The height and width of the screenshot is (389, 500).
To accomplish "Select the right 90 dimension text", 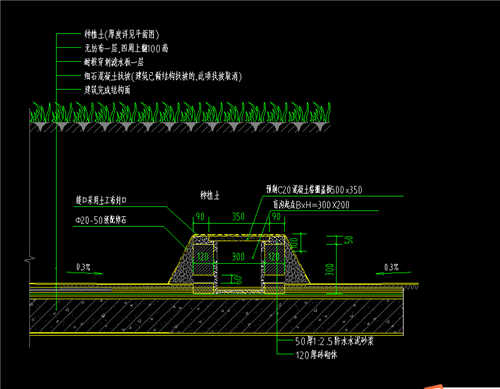I will coord(276,217).
